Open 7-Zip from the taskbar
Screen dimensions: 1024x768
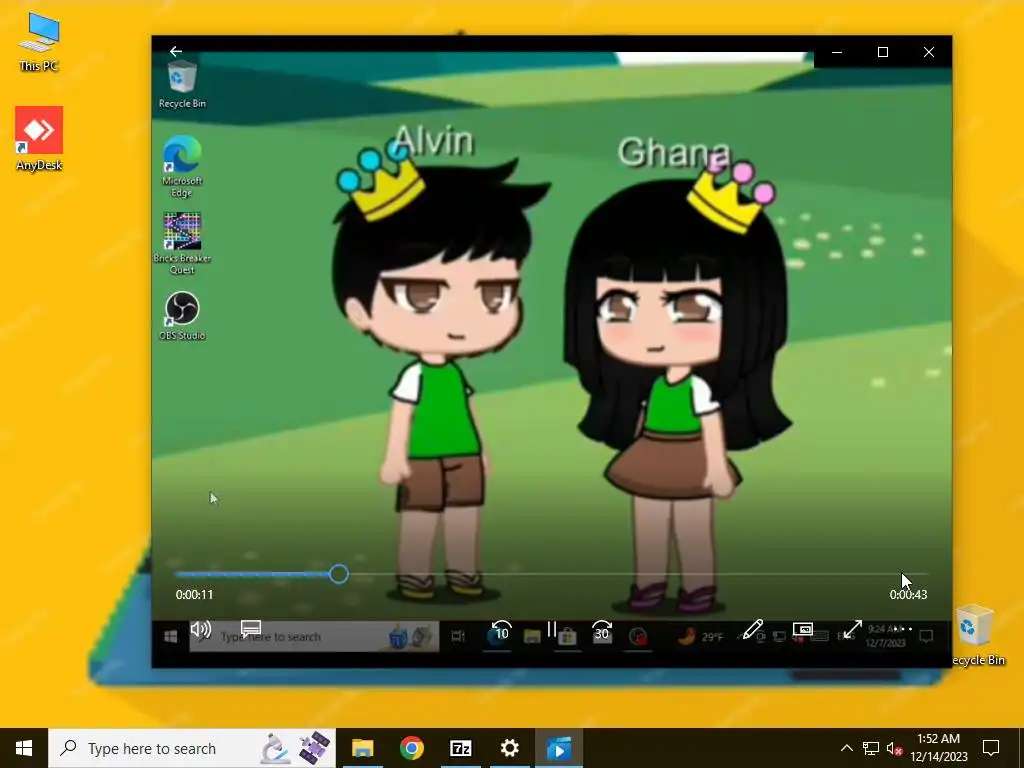coord(460,748)
